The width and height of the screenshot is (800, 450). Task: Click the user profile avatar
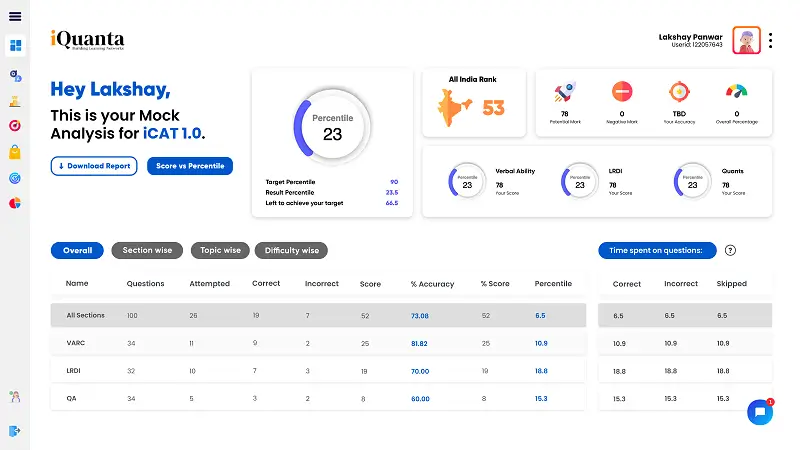(746, 40)
